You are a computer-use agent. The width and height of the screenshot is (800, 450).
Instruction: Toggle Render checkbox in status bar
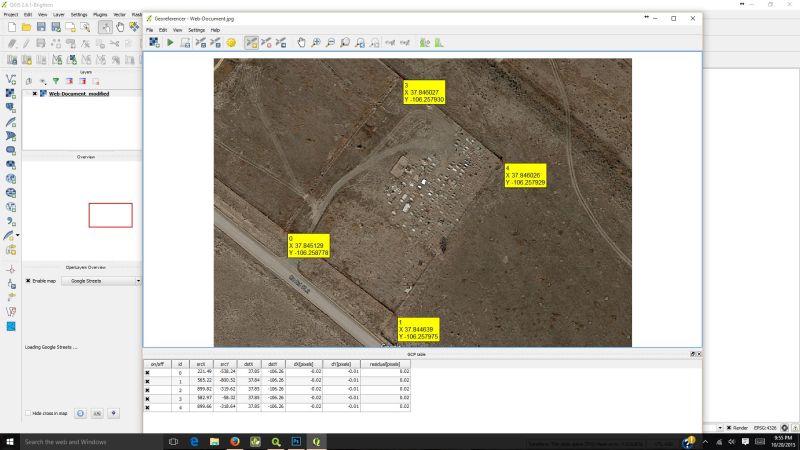click(x=729, y=428)
